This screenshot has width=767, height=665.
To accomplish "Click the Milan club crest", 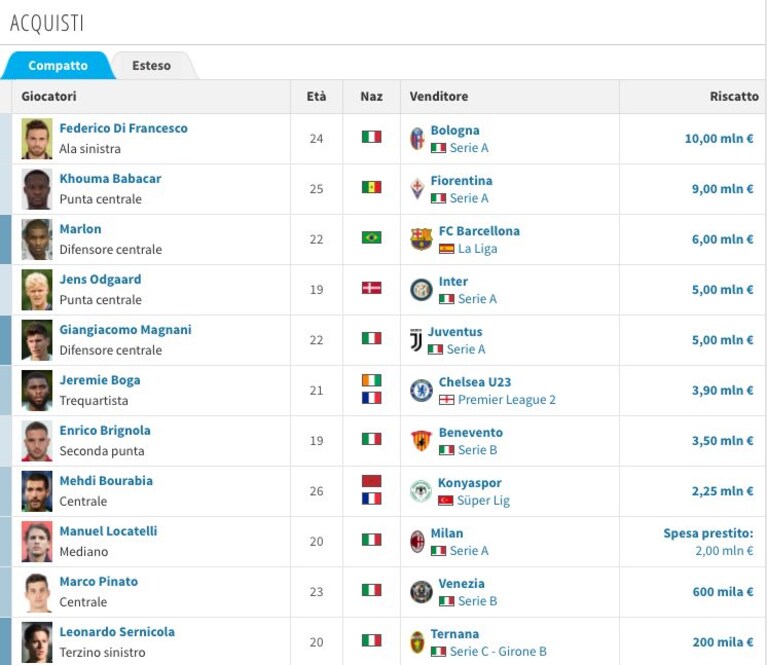I will tap(417, 542).
